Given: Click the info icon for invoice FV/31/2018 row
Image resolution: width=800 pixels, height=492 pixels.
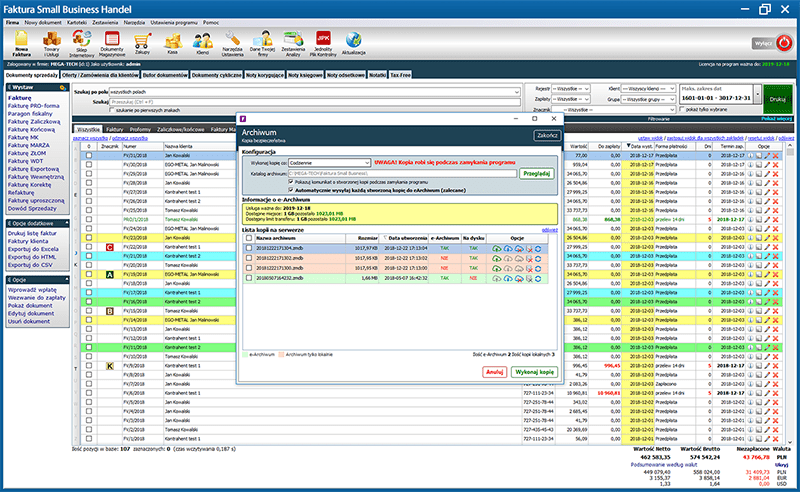Looking at the screenshot, I should [x=751, y=156].
